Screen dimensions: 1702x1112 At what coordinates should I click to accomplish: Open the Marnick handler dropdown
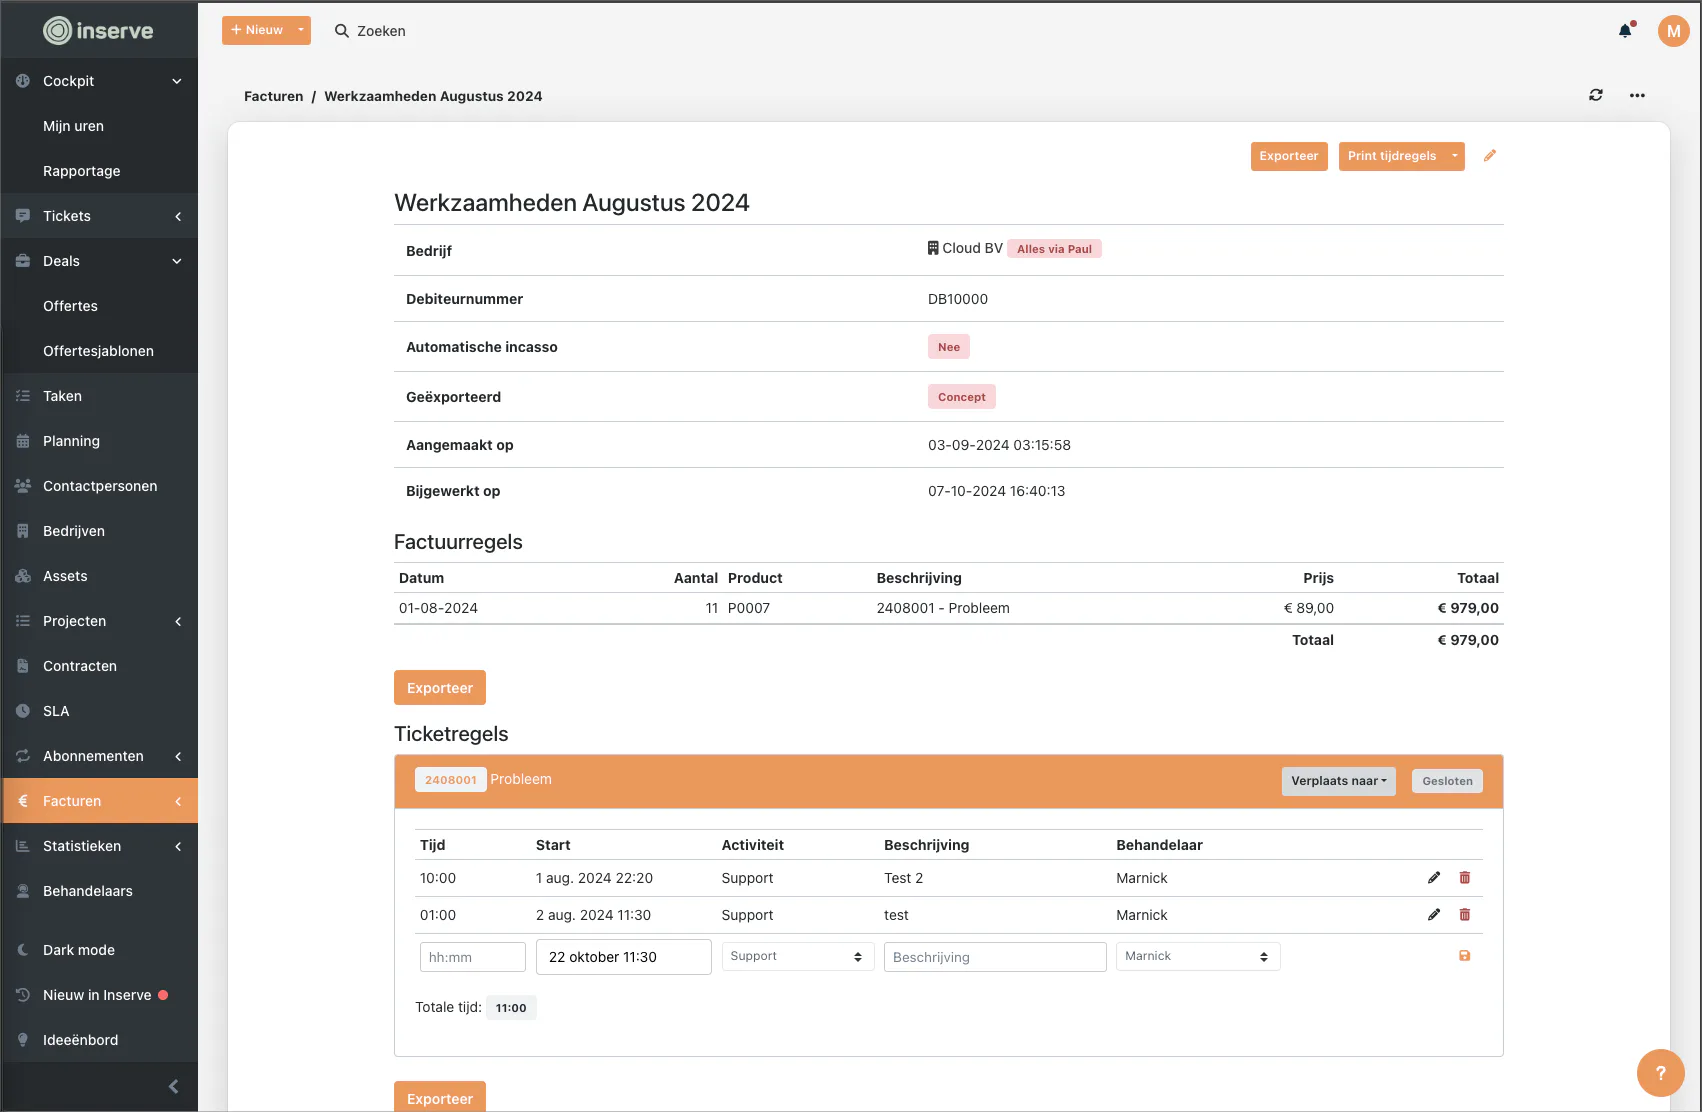pyautogui.click(x=1199, y=957)
